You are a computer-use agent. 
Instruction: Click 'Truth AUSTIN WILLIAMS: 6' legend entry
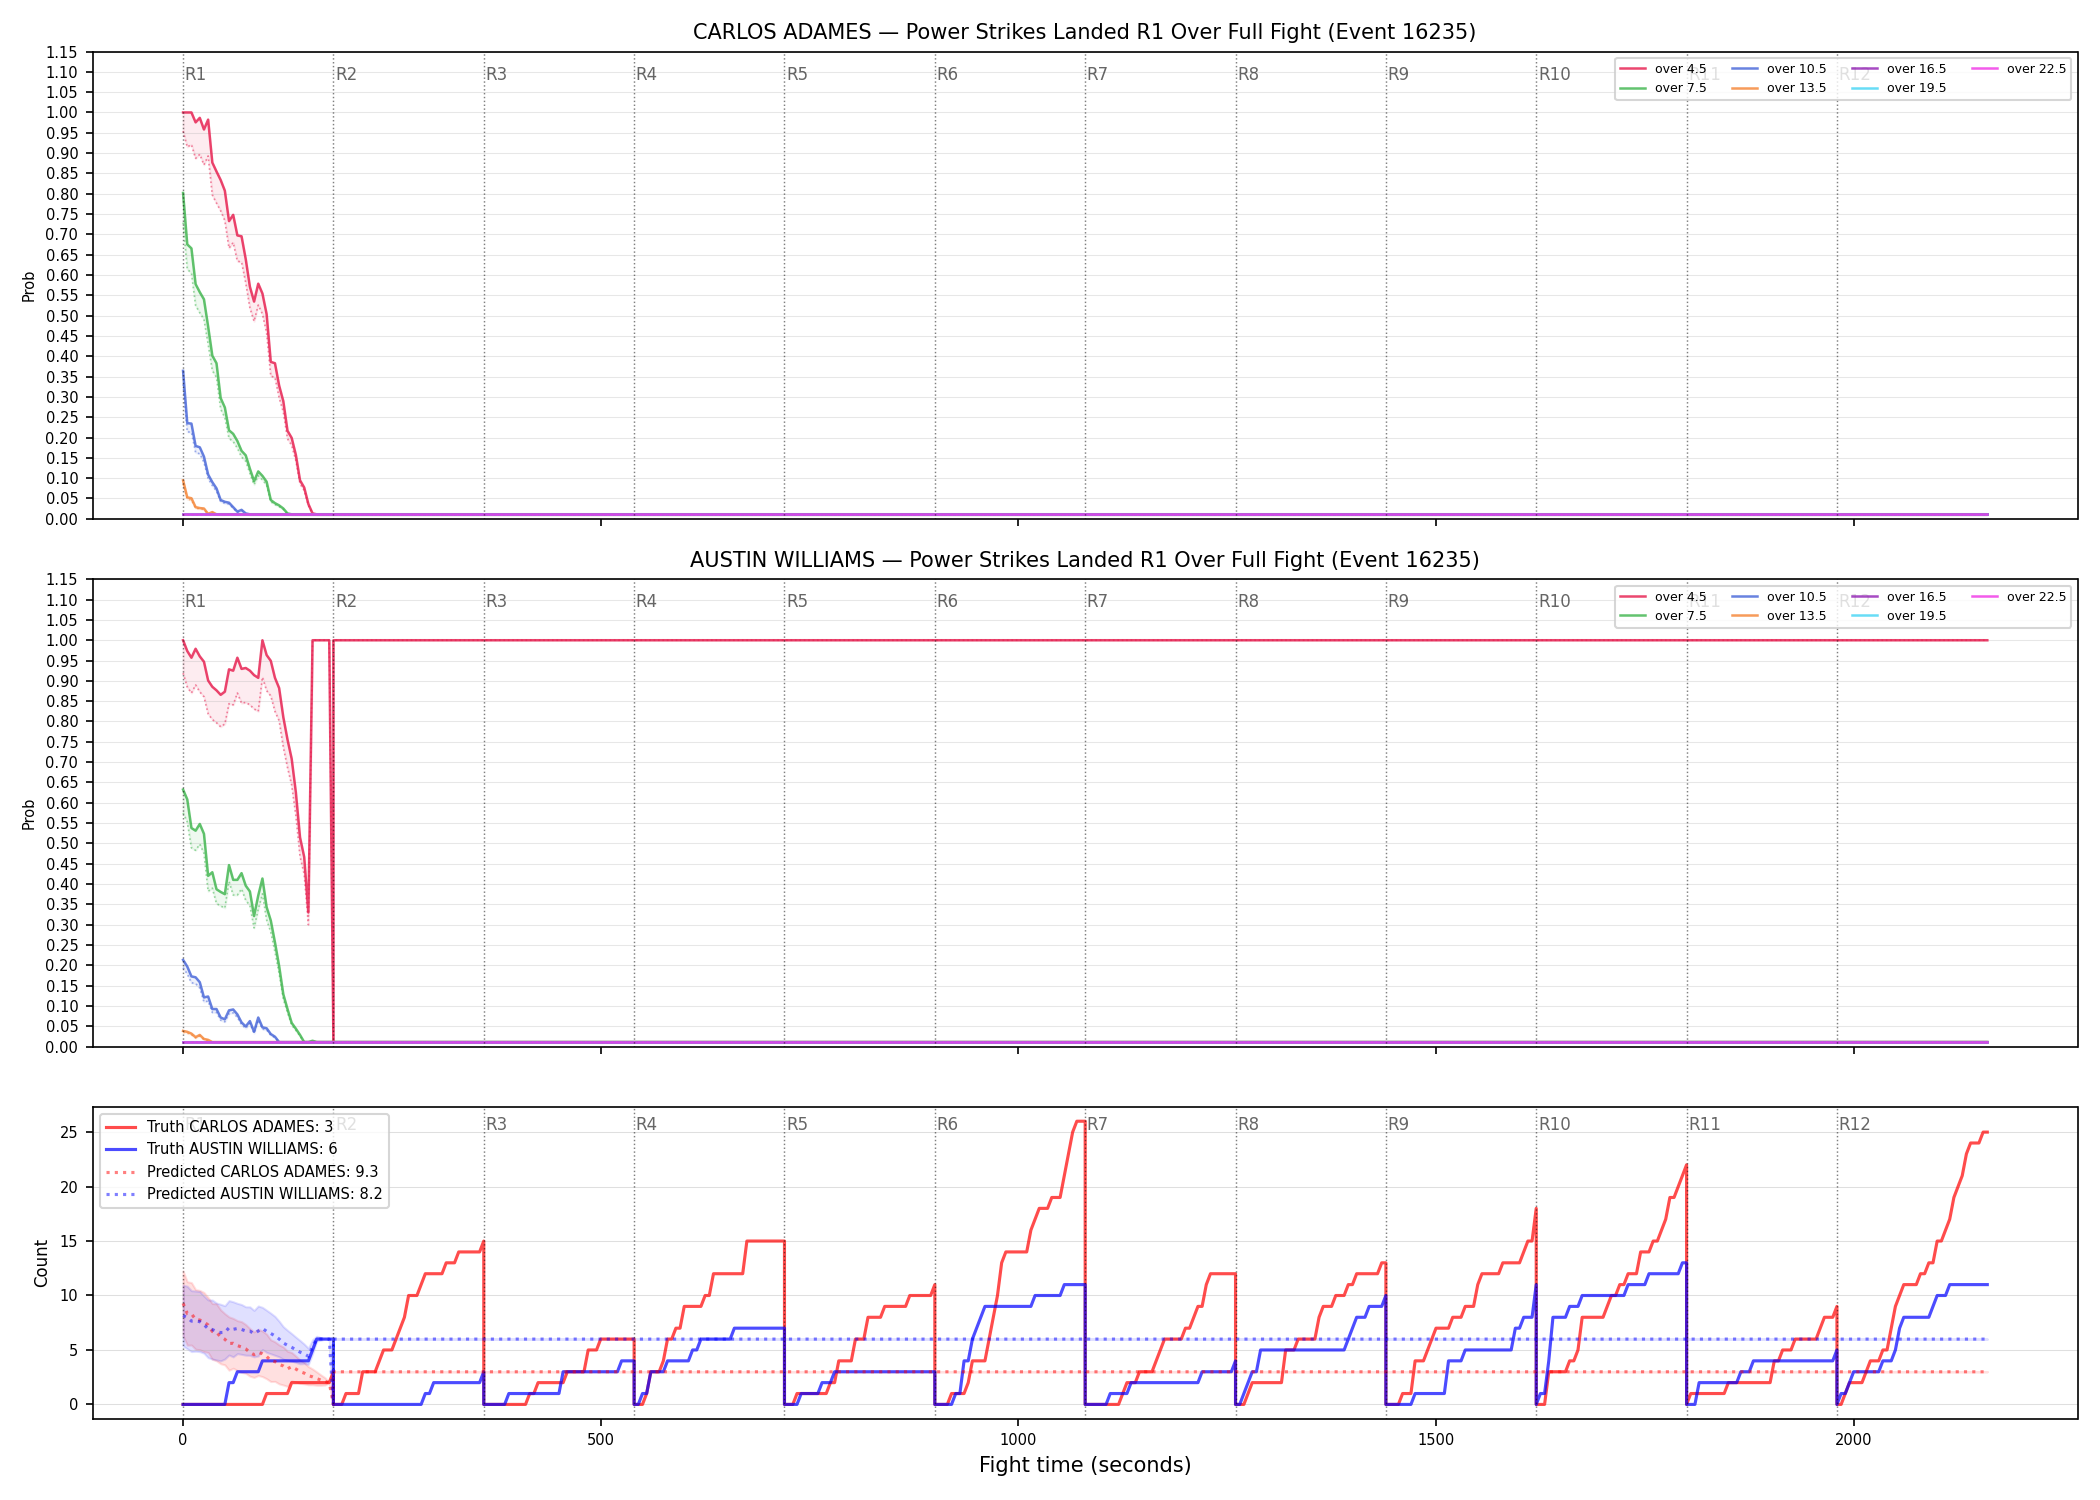(x=221, y=1149)
